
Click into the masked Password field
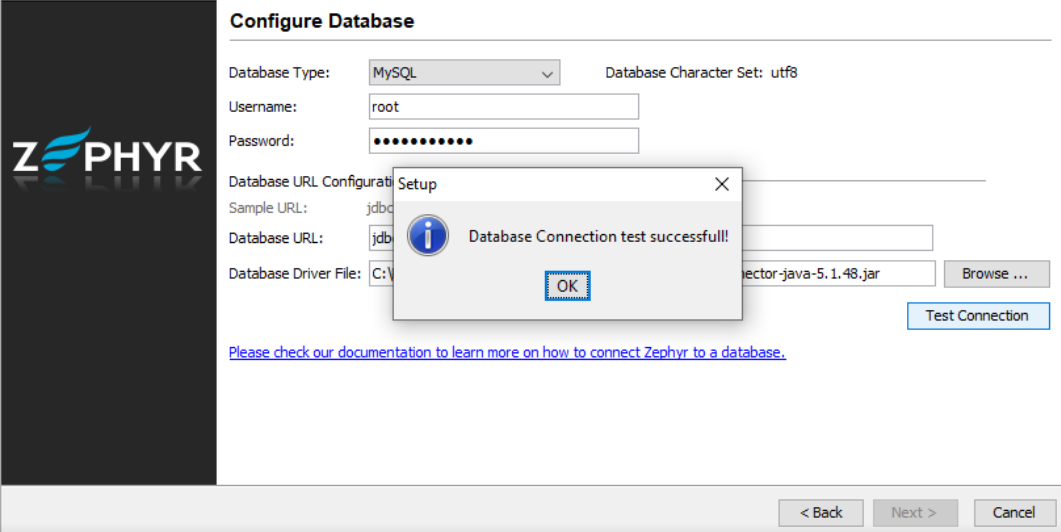[503, 141]
